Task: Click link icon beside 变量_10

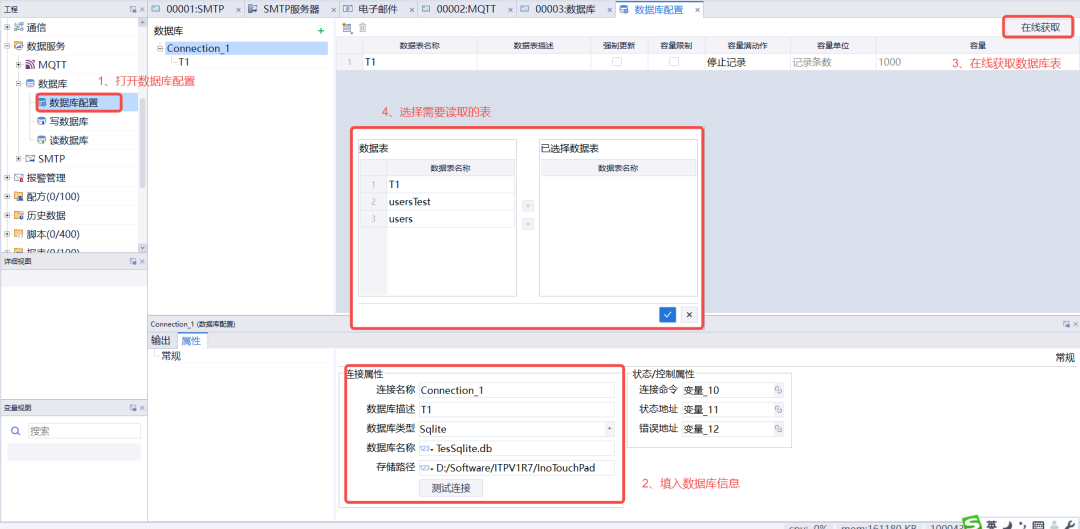Action: 778,390
